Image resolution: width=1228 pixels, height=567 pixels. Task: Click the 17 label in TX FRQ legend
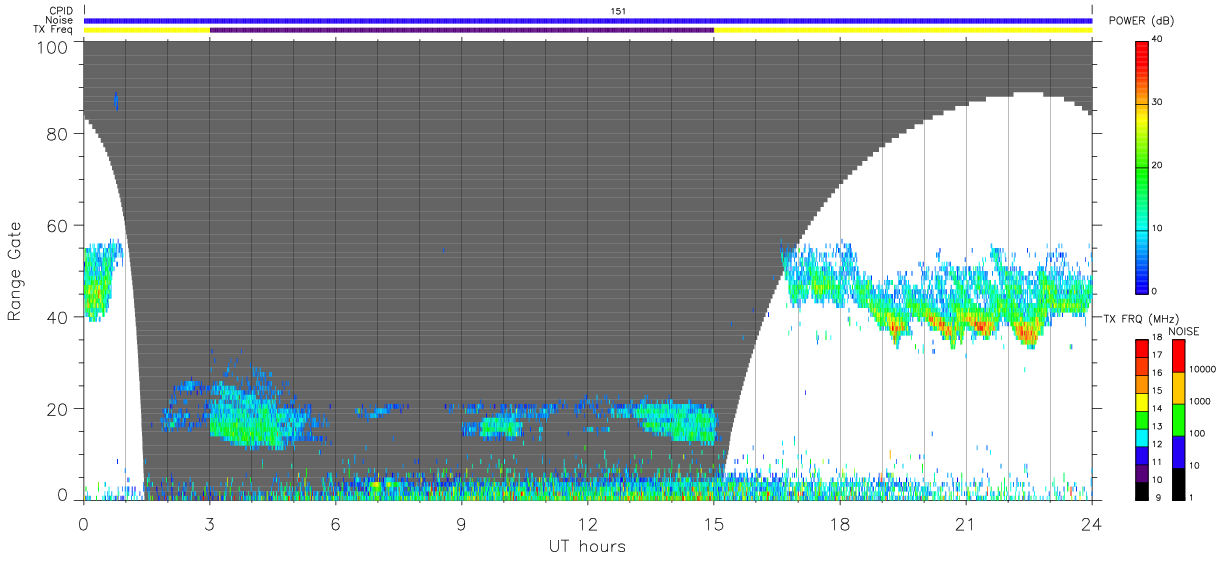click(1157, 355)
